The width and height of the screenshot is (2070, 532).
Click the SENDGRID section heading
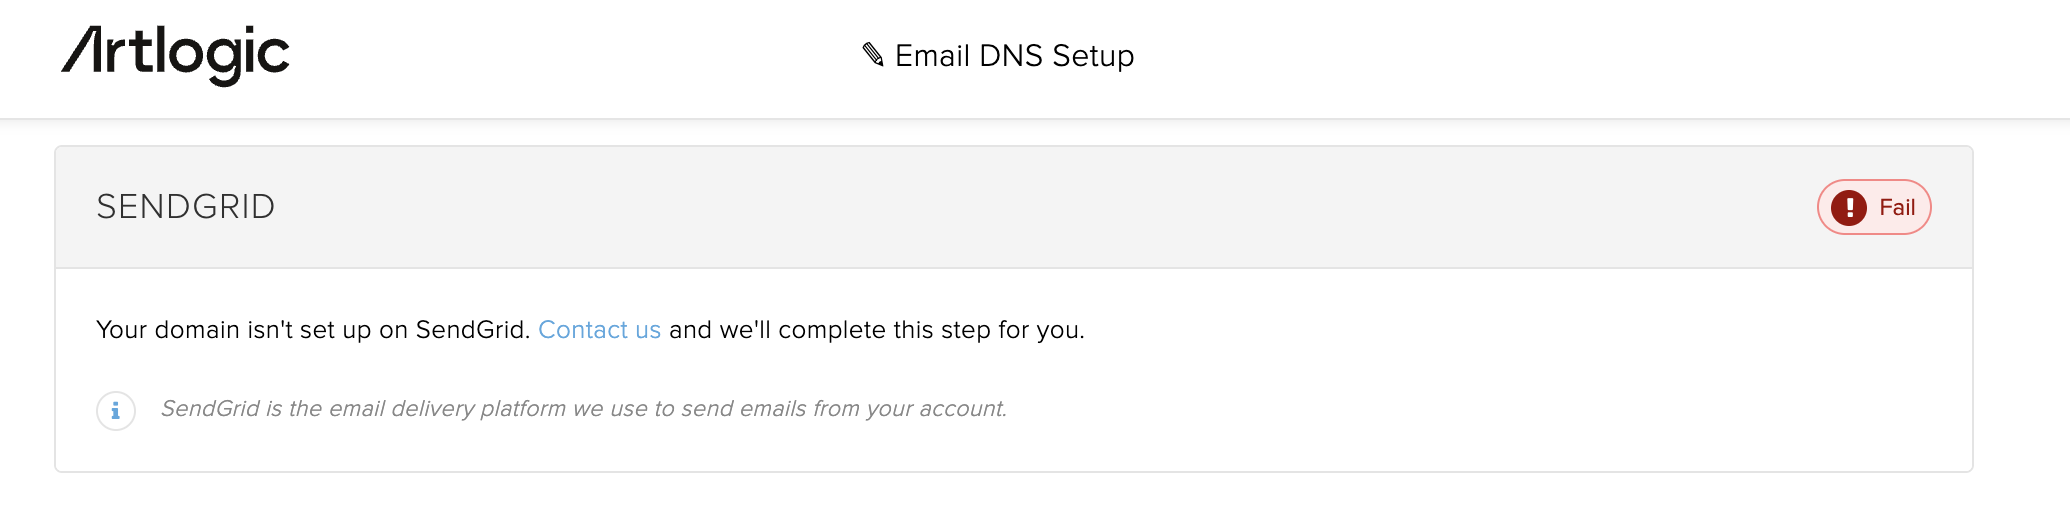click(x=186, y=207)
